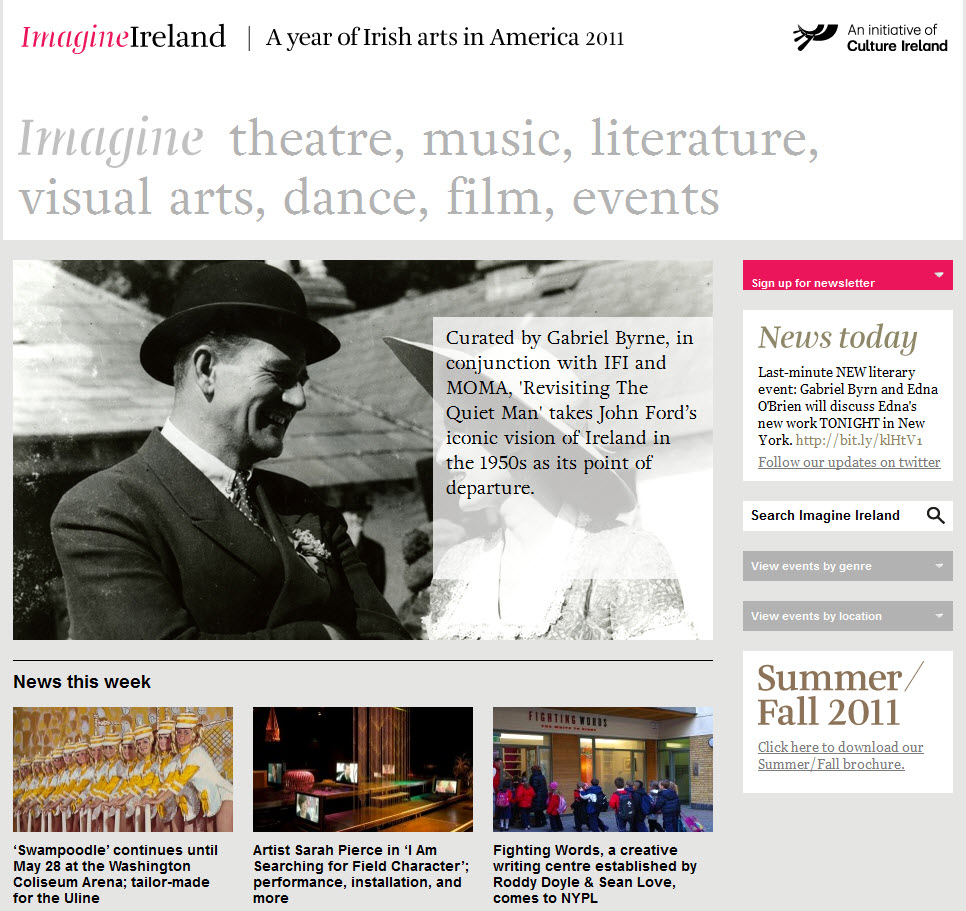Read the Fighting Words NYPL article headline

coord(595,874)
